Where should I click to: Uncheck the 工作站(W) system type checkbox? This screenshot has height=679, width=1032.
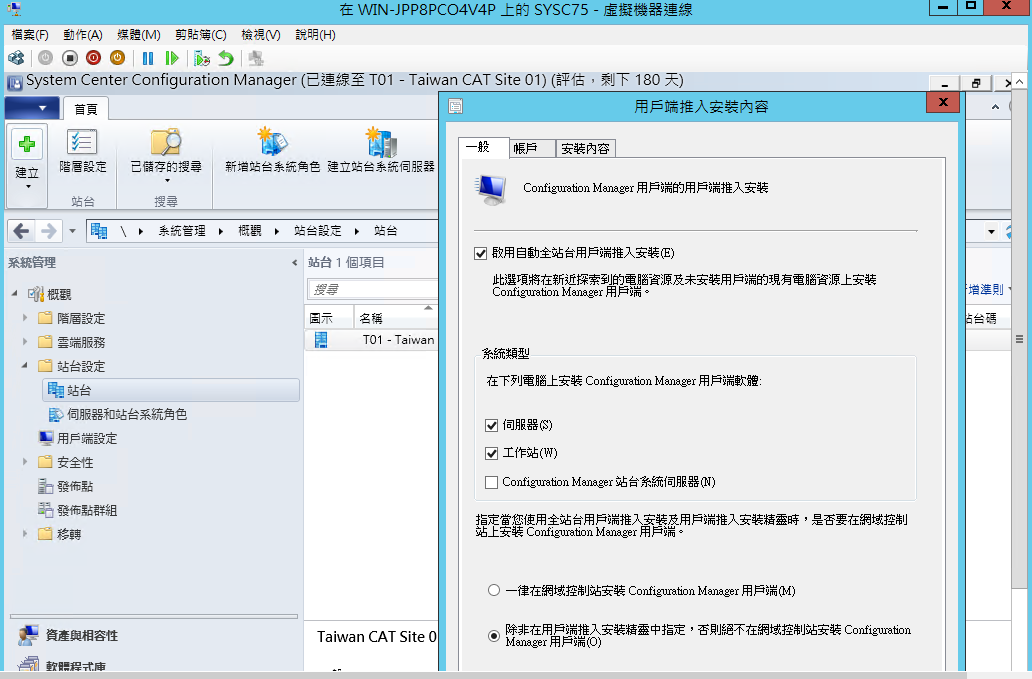pos(492,453)
